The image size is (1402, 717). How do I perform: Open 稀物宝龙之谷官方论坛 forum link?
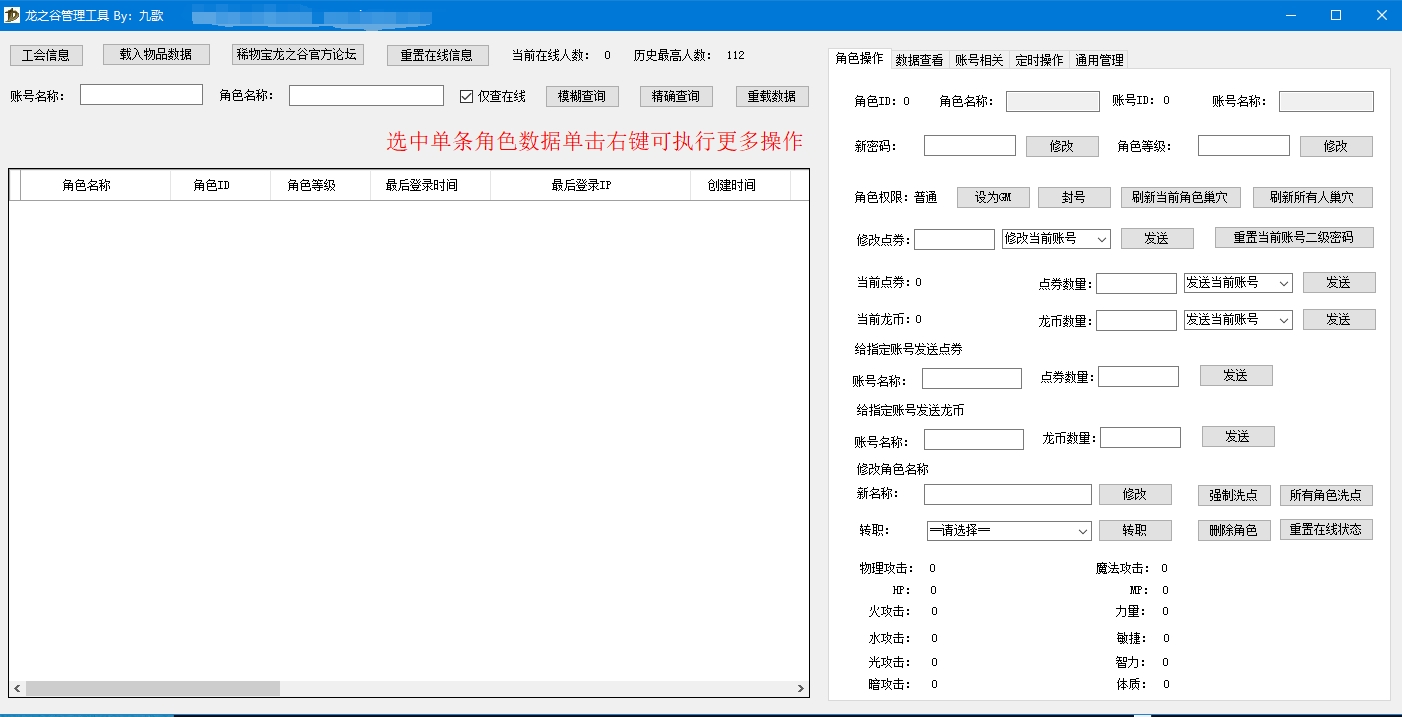[x=297, y=54]
